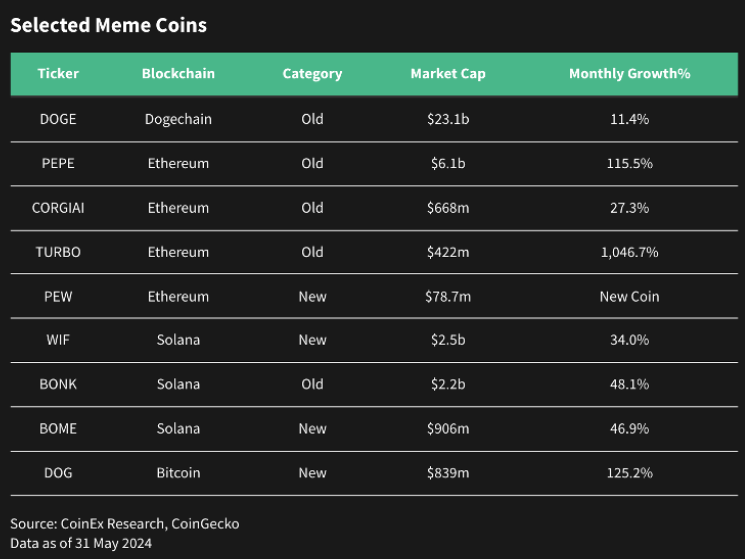Click the Ticker column header
The width and height of the screenshot is (745, 559).
coord(58,74)
